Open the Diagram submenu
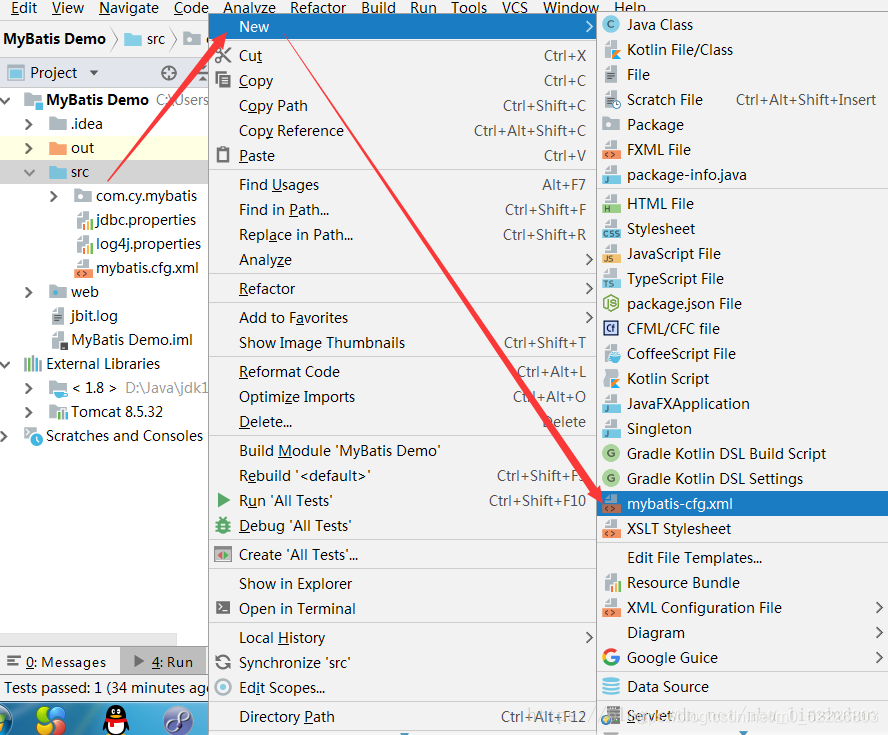This screenshot has width=888, height=735. [x=742, y=633]
